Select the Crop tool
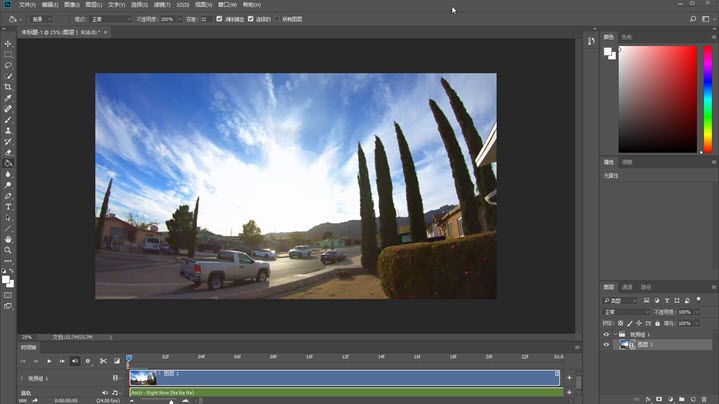The height and width of the screenshot is (404, 719). (x=8, y=87)
